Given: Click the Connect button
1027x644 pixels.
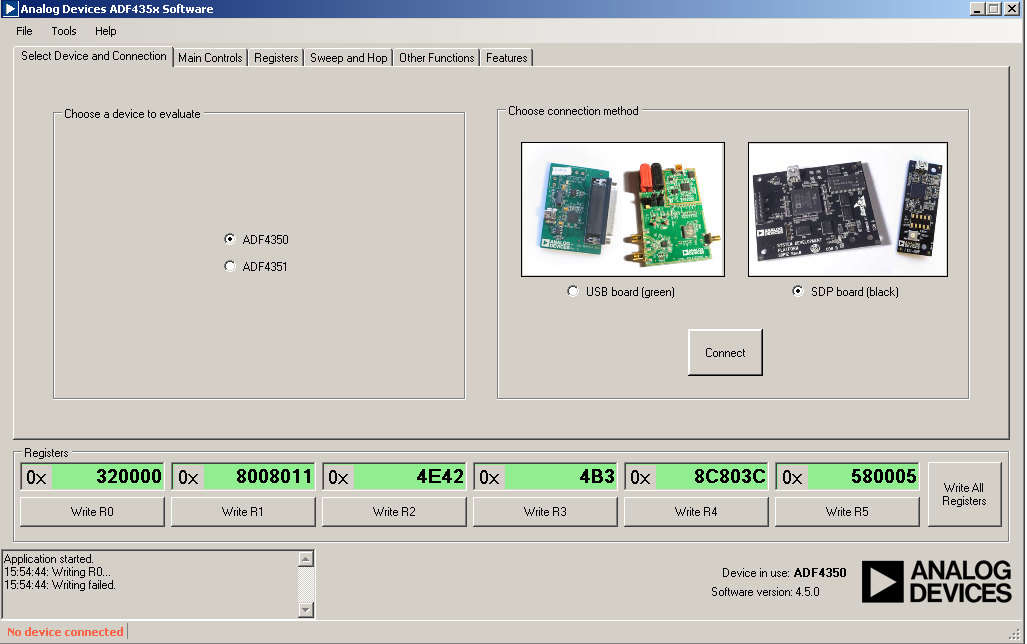Looking at the screenshot, I should tap(725, 352).
